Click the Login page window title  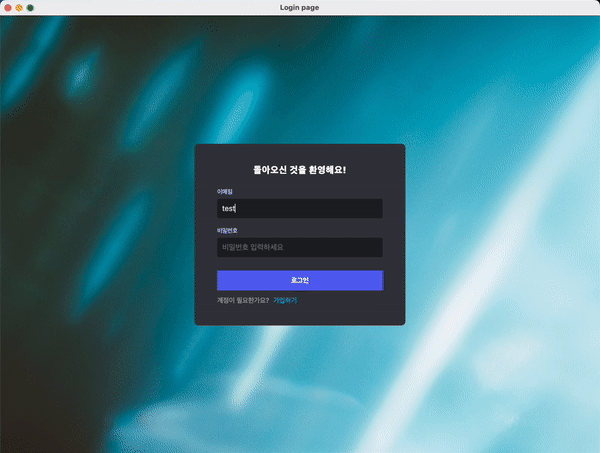click(299, 8)
